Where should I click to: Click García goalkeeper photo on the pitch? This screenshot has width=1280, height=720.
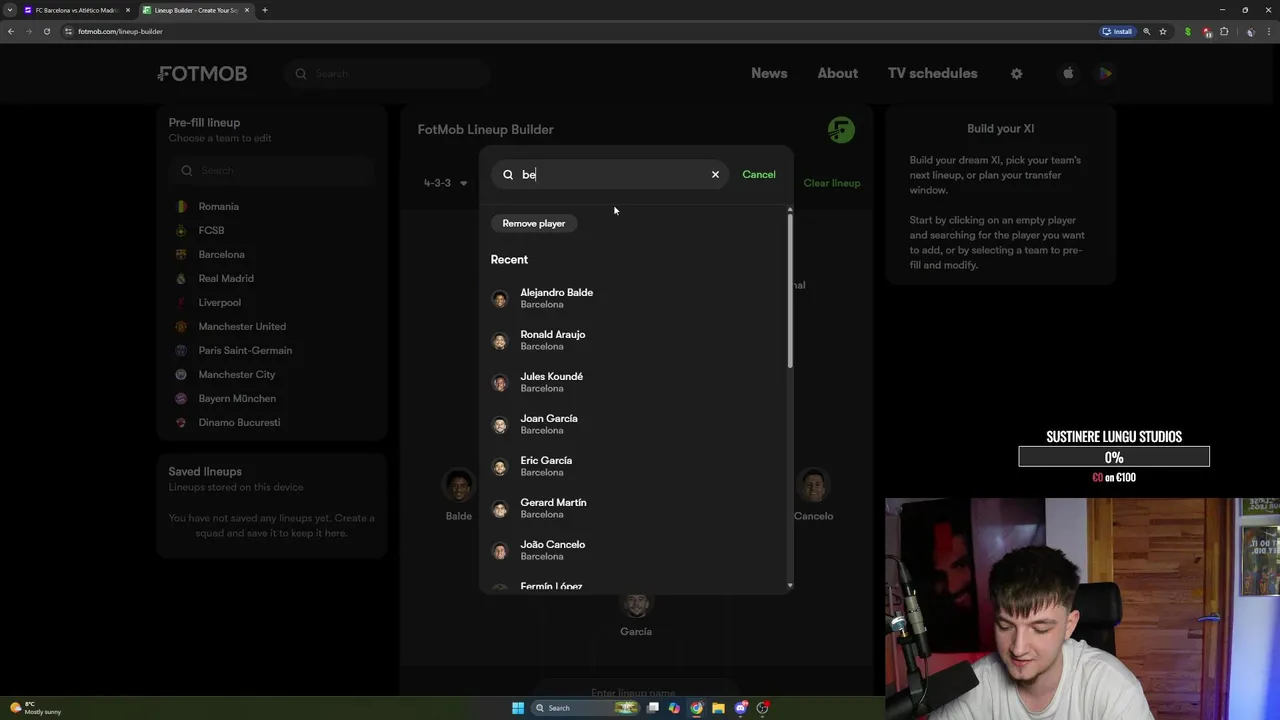point(636,603)
